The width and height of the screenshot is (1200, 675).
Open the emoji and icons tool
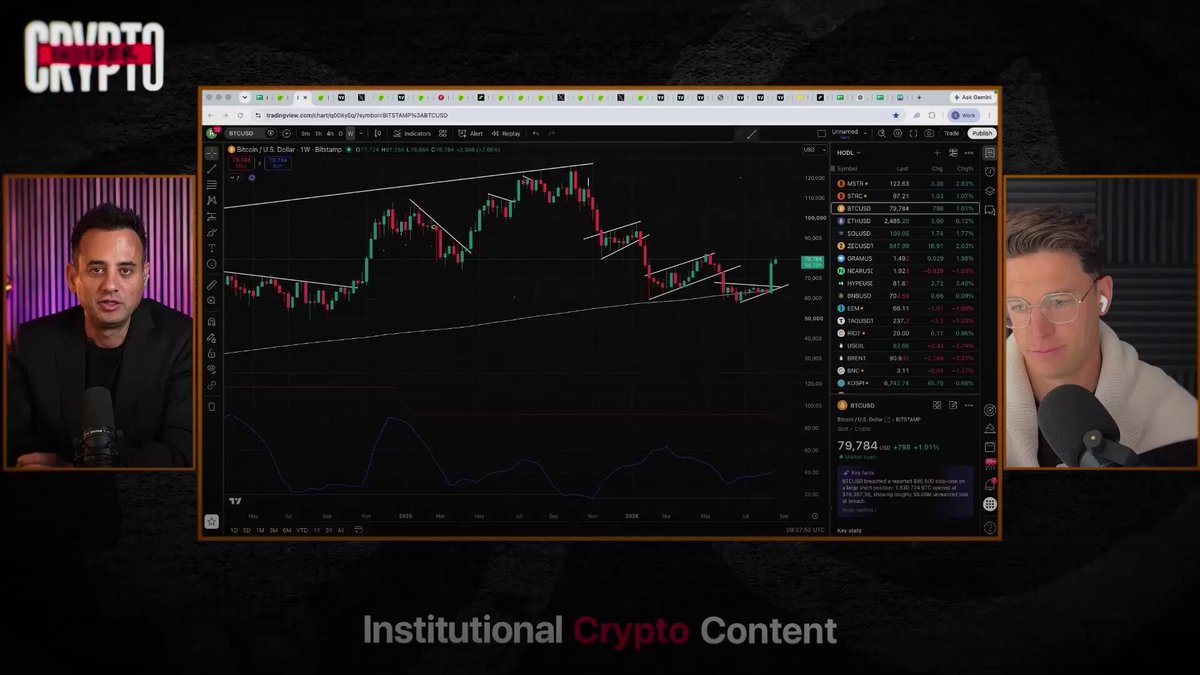pos(211,264)
